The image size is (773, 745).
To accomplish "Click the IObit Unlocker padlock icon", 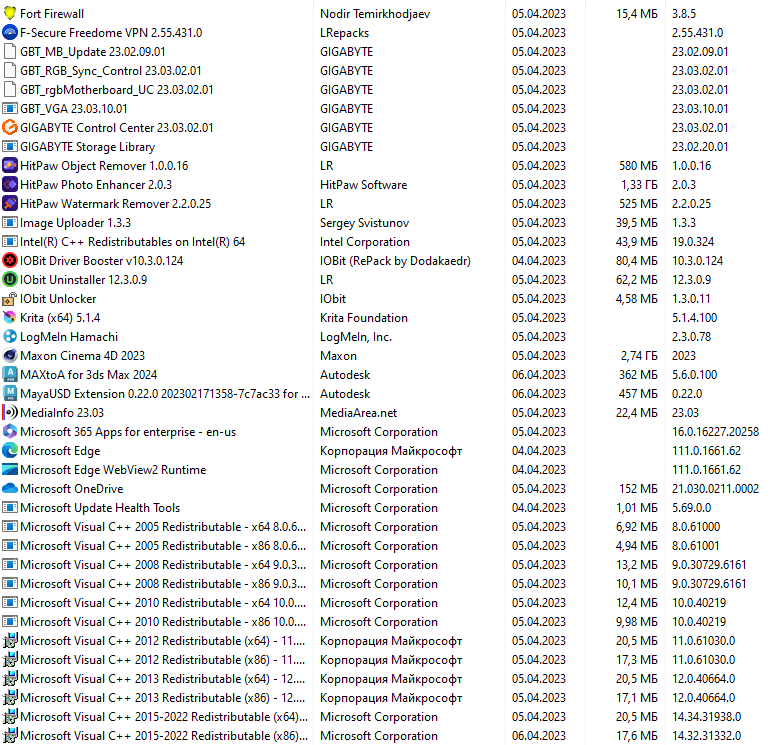I will coord(10,299).
